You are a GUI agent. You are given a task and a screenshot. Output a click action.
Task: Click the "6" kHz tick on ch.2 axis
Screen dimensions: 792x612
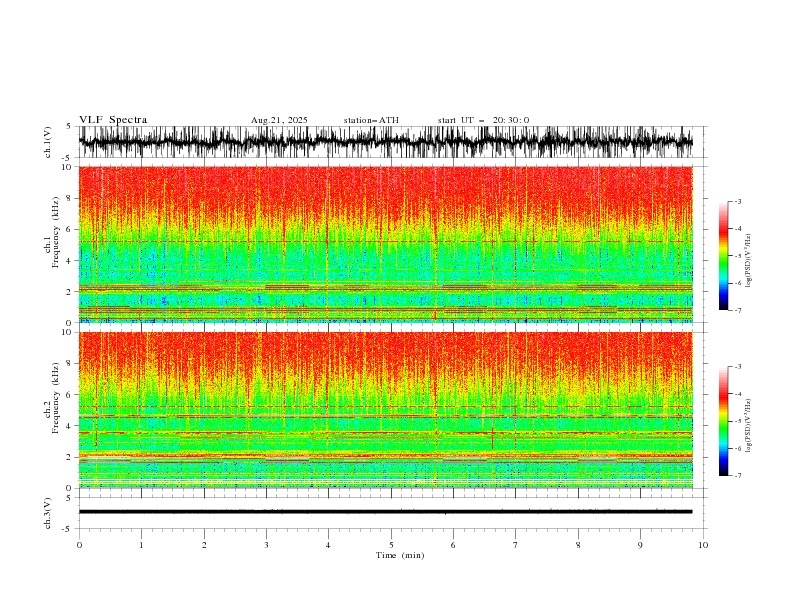tap(70, 395)
